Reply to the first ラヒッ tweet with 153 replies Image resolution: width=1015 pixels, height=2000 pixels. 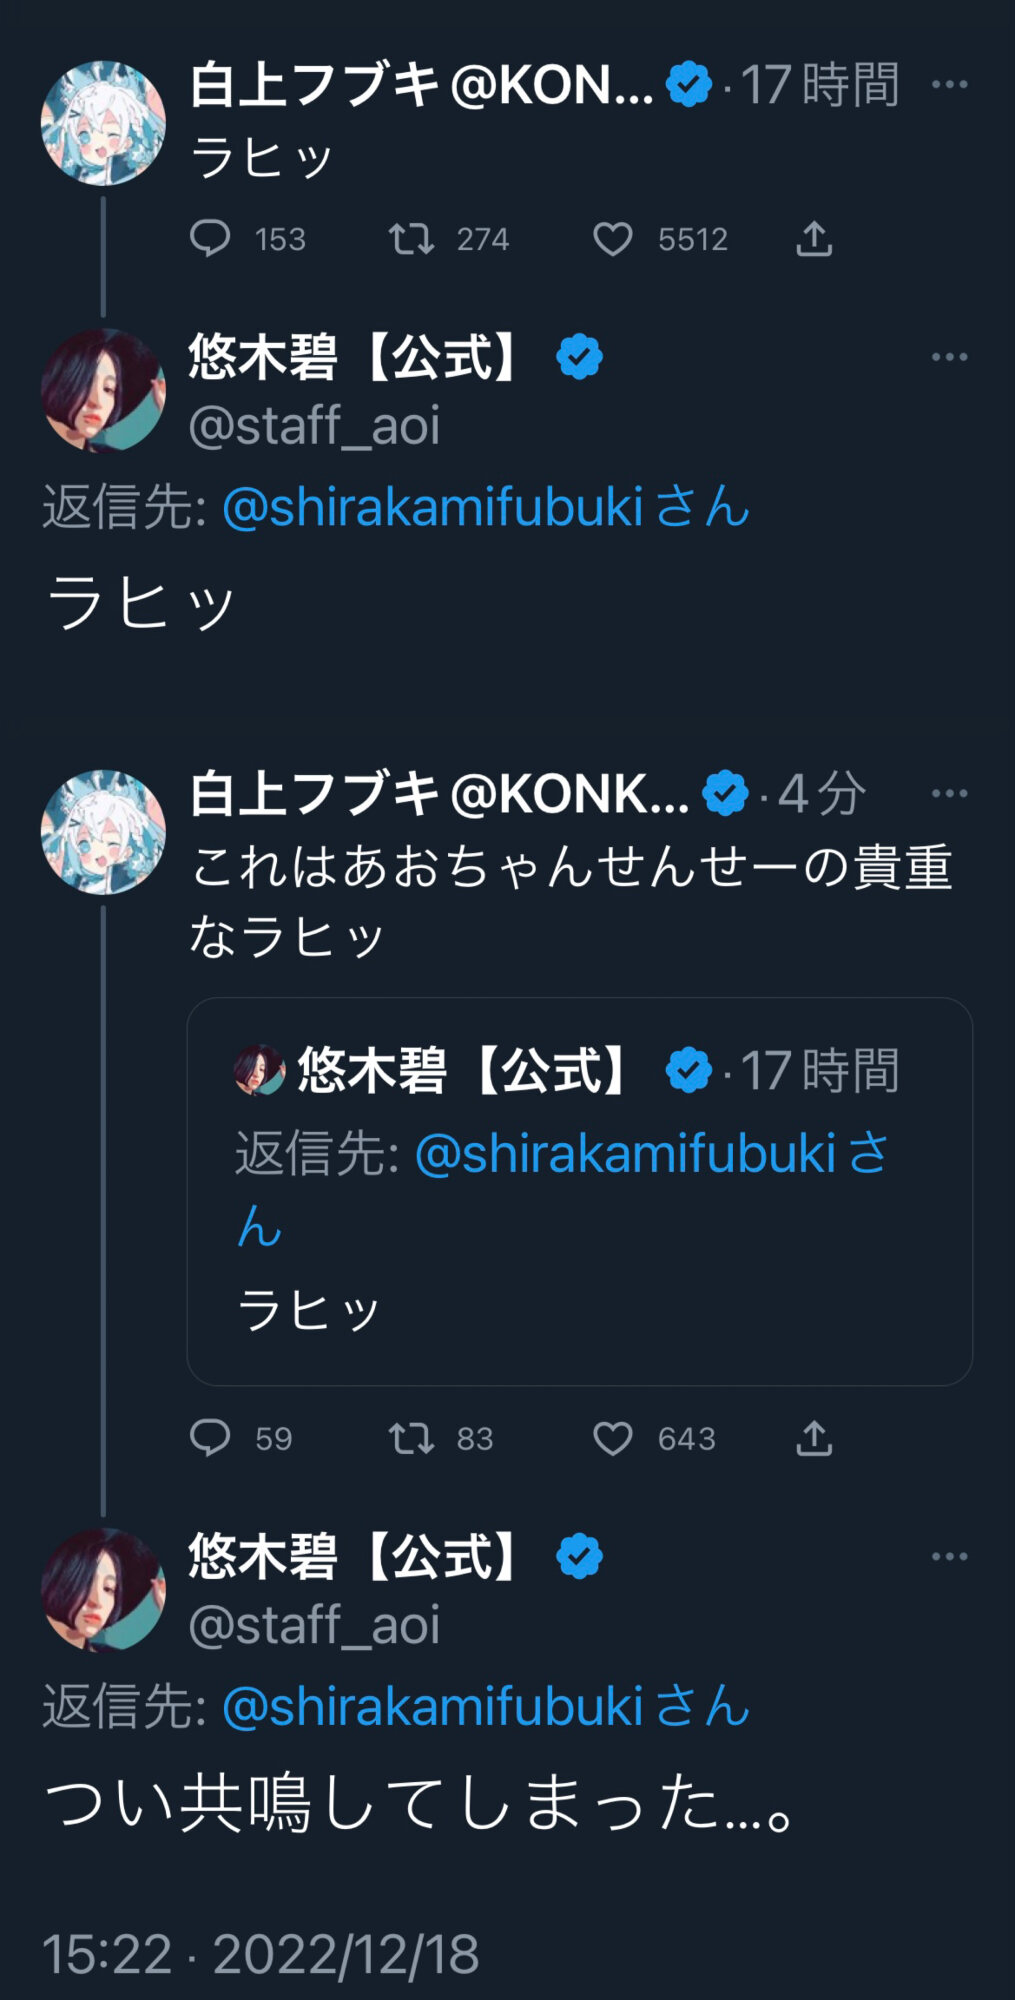[x=210, y=239]
